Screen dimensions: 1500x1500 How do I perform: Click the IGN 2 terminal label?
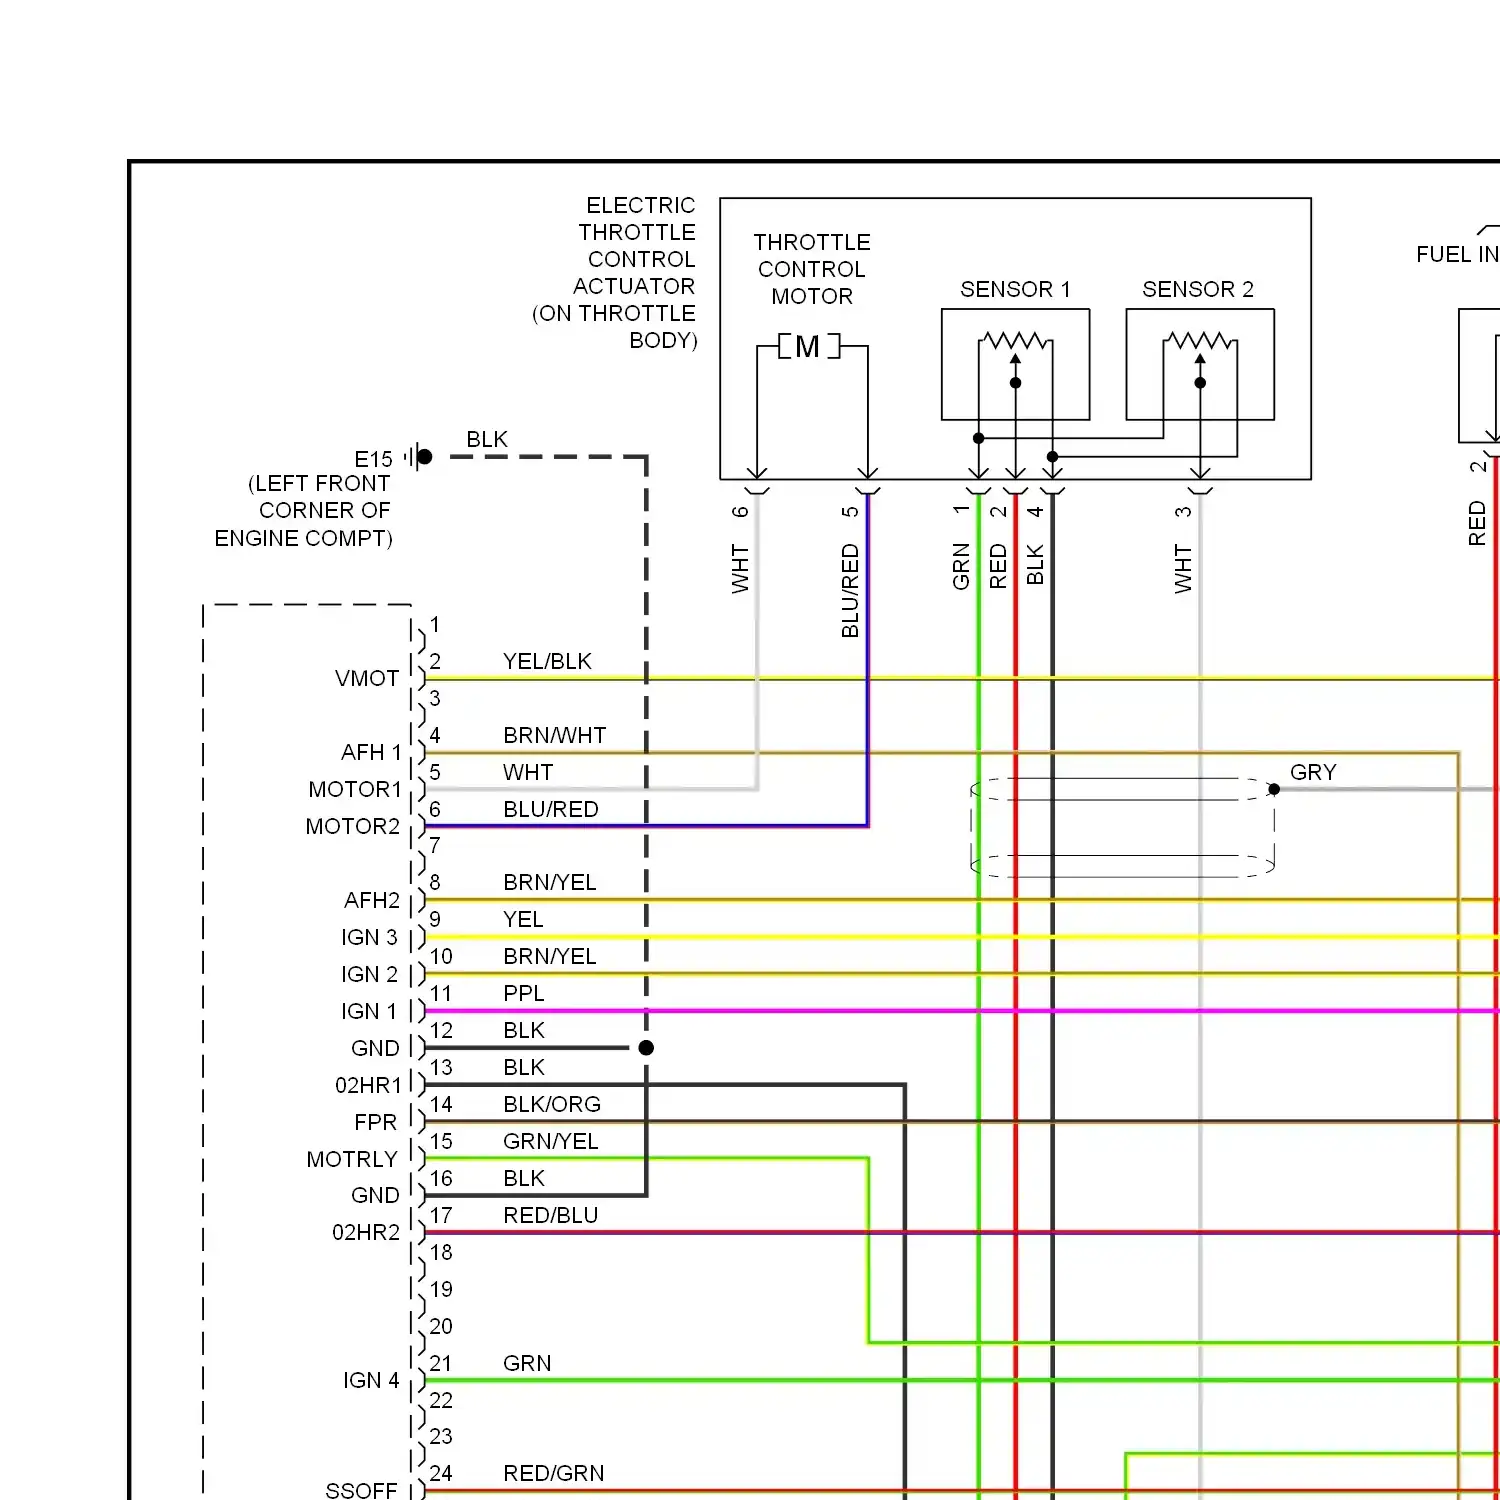369,974
